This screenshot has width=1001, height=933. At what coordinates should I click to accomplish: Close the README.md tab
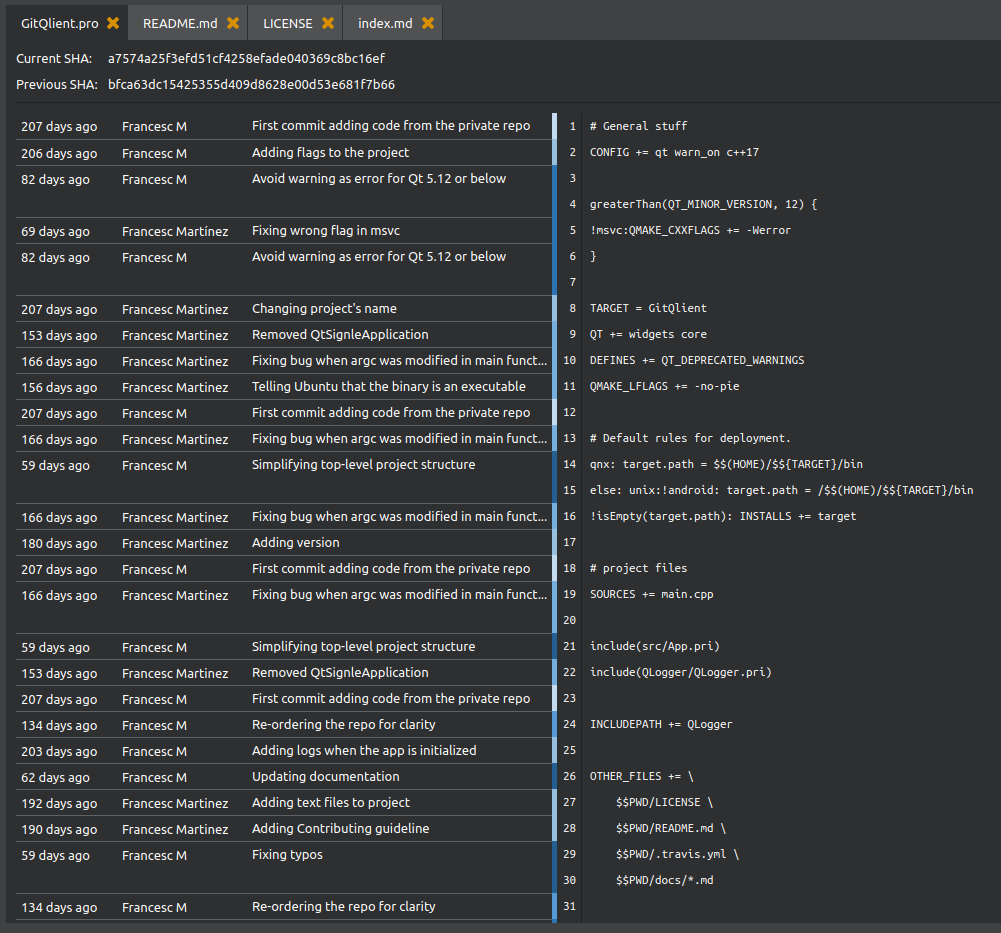(233, 23)
